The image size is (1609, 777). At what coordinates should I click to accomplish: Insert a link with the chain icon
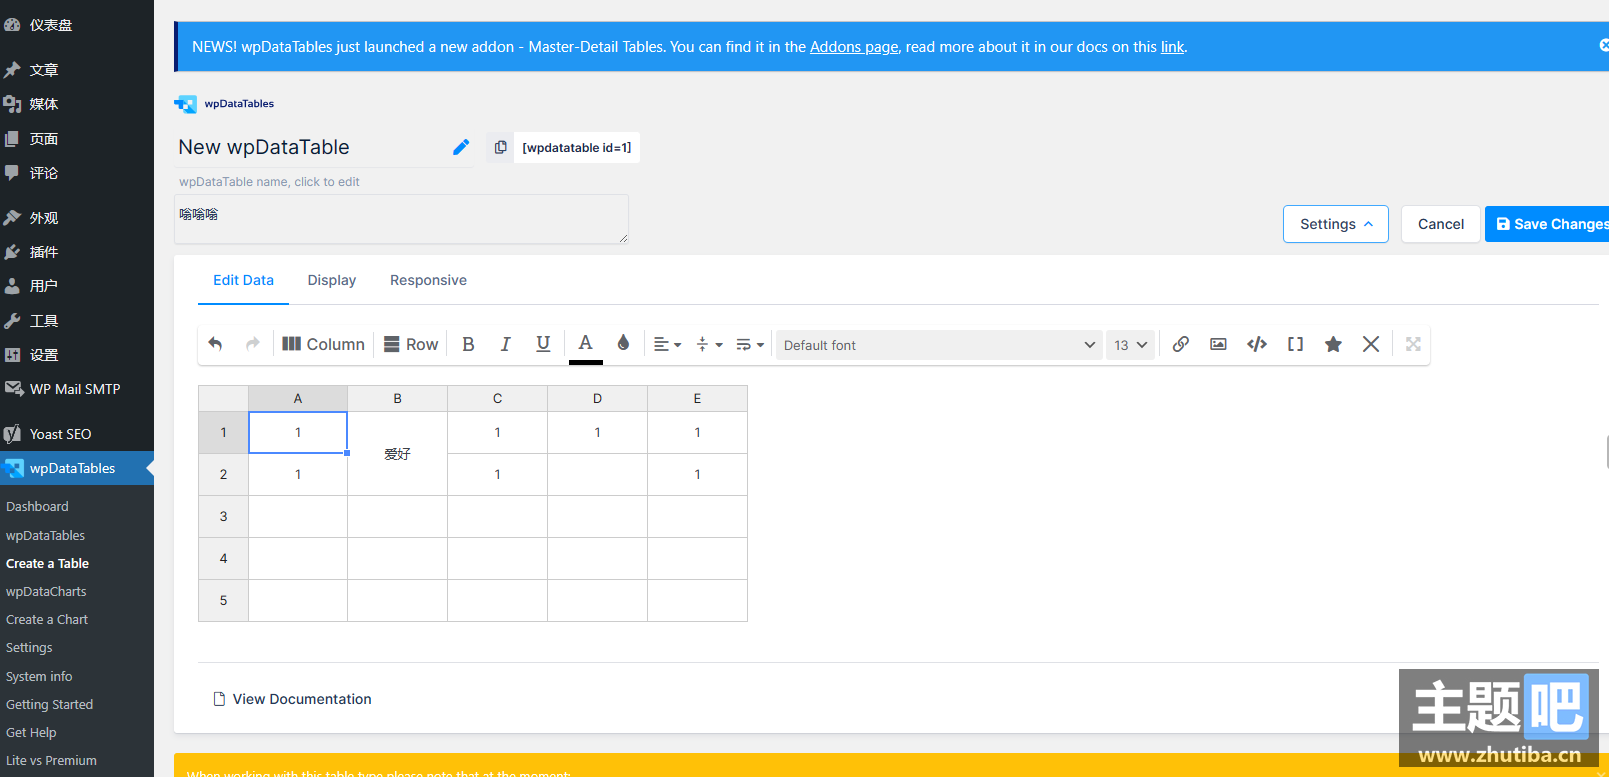(x=1181, y=344)
